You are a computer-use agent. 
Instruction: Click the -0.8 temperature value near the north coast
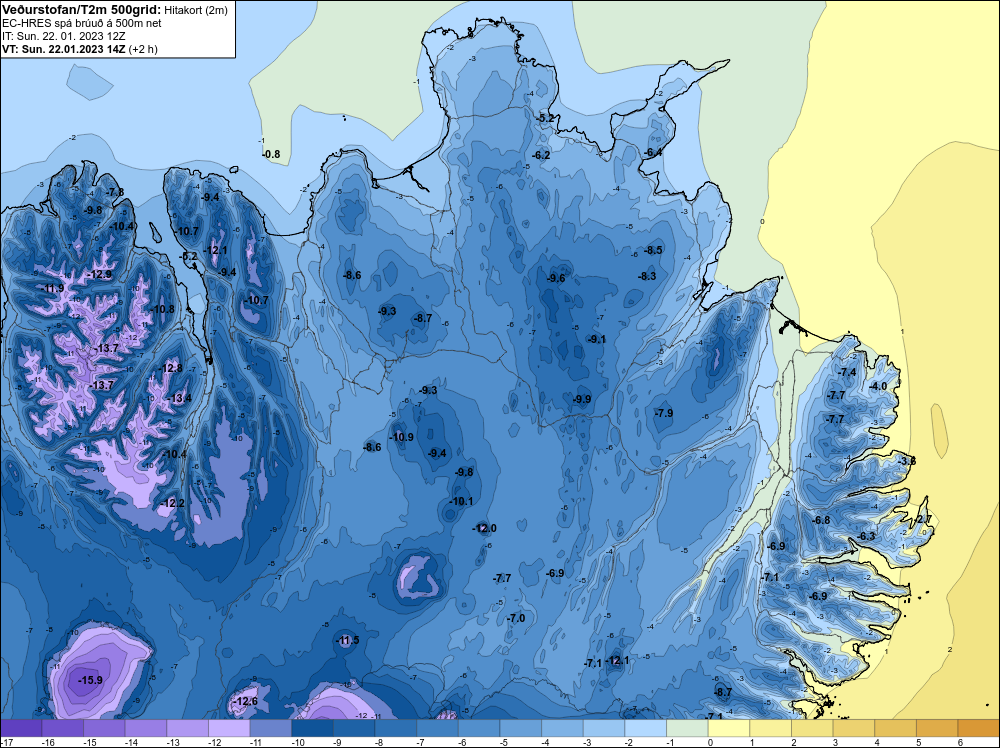tap(271, 154)
